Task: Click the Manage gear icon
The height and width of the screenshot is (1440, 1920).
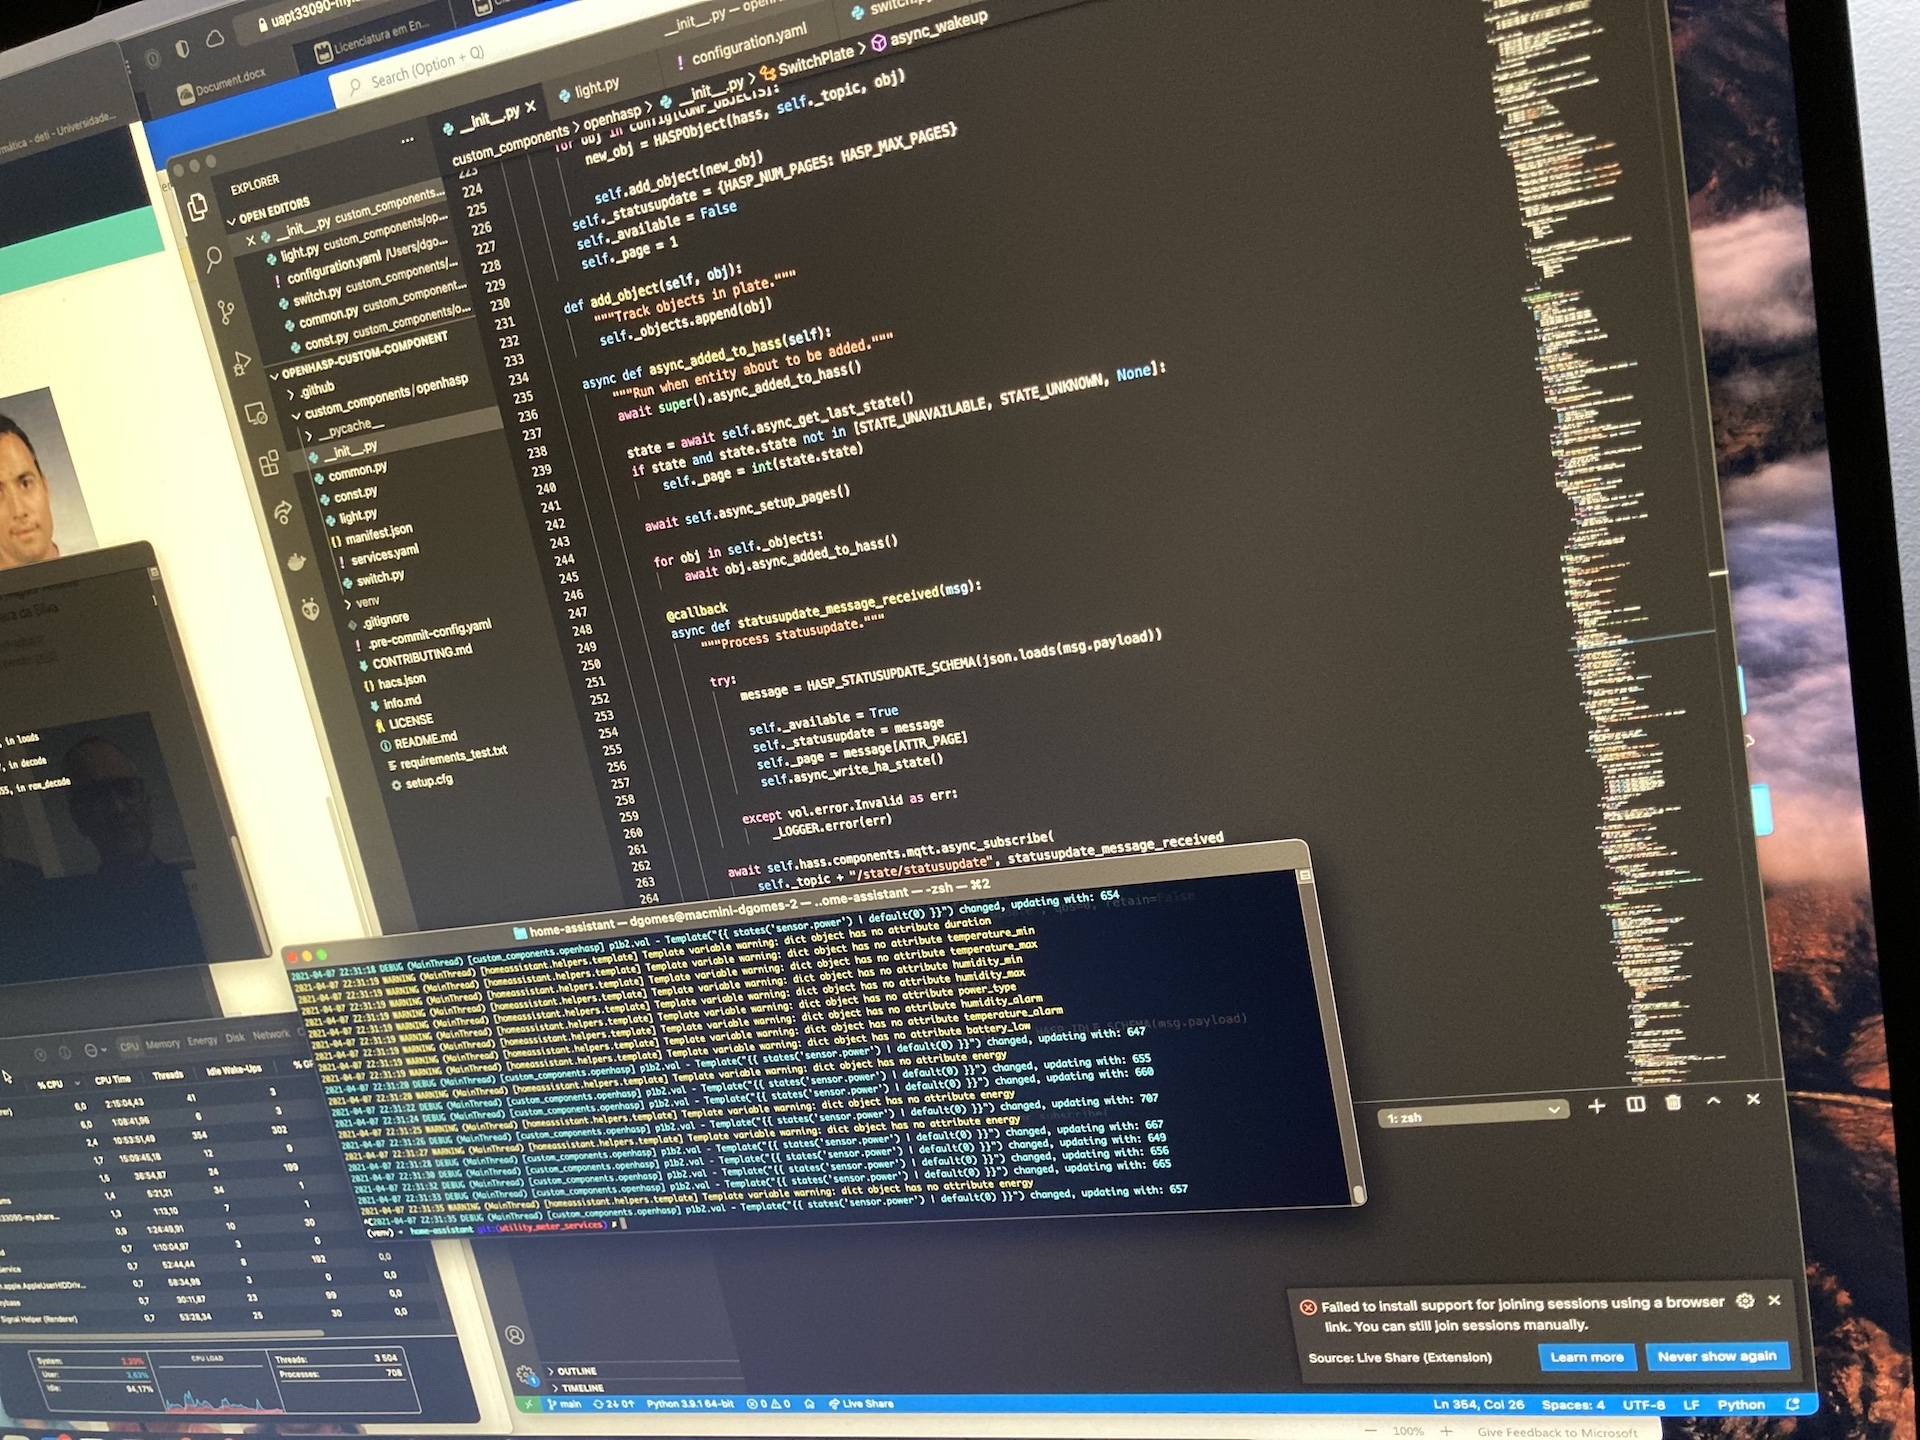Action: click(526, 1375)
